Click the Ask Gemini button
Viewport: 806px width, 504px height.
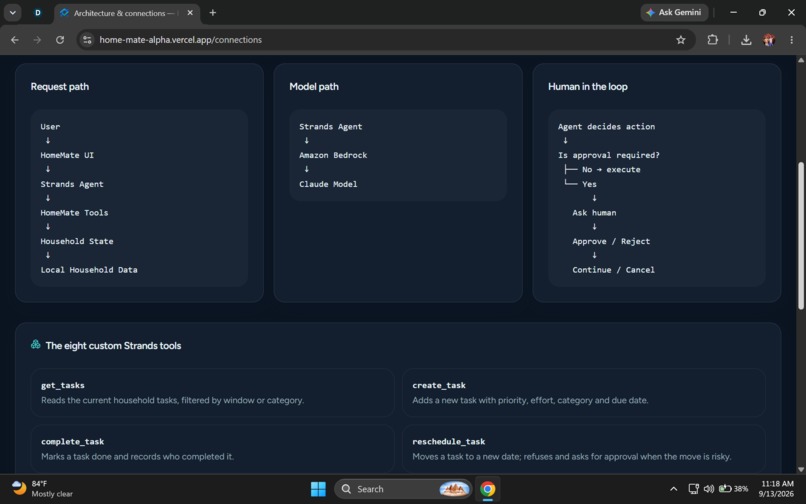[674, 12]
